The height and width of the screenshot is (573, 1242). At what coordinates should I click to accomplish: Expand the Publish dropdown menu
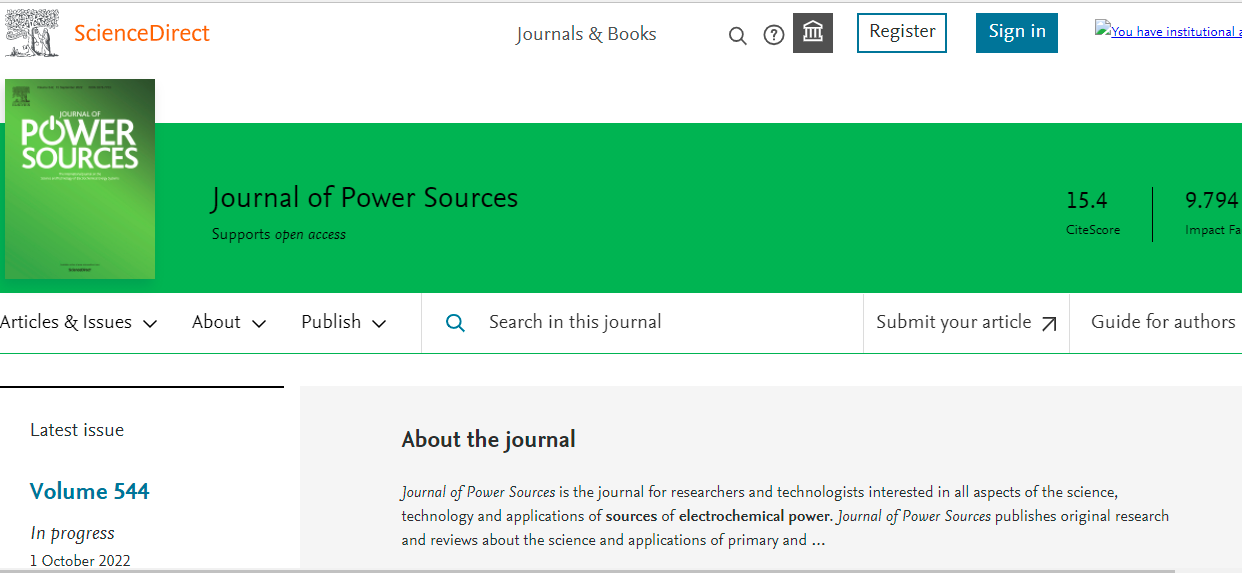[343, 322]
